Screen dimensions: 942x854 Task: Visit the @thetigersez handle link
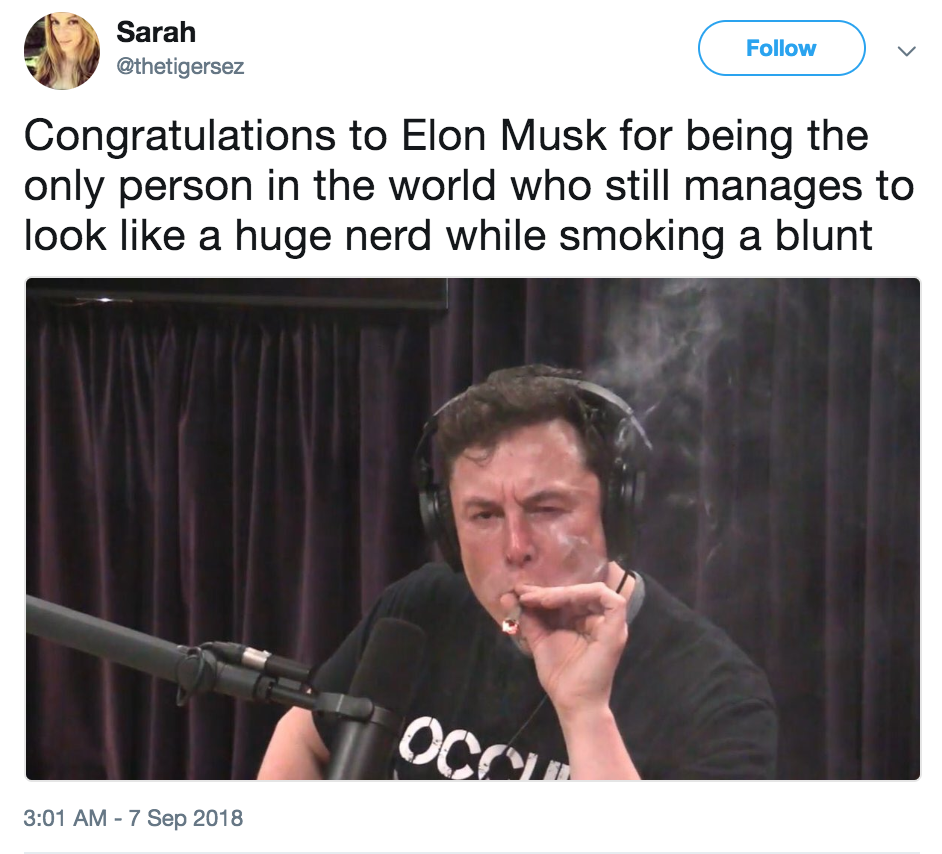pos(180,66)
